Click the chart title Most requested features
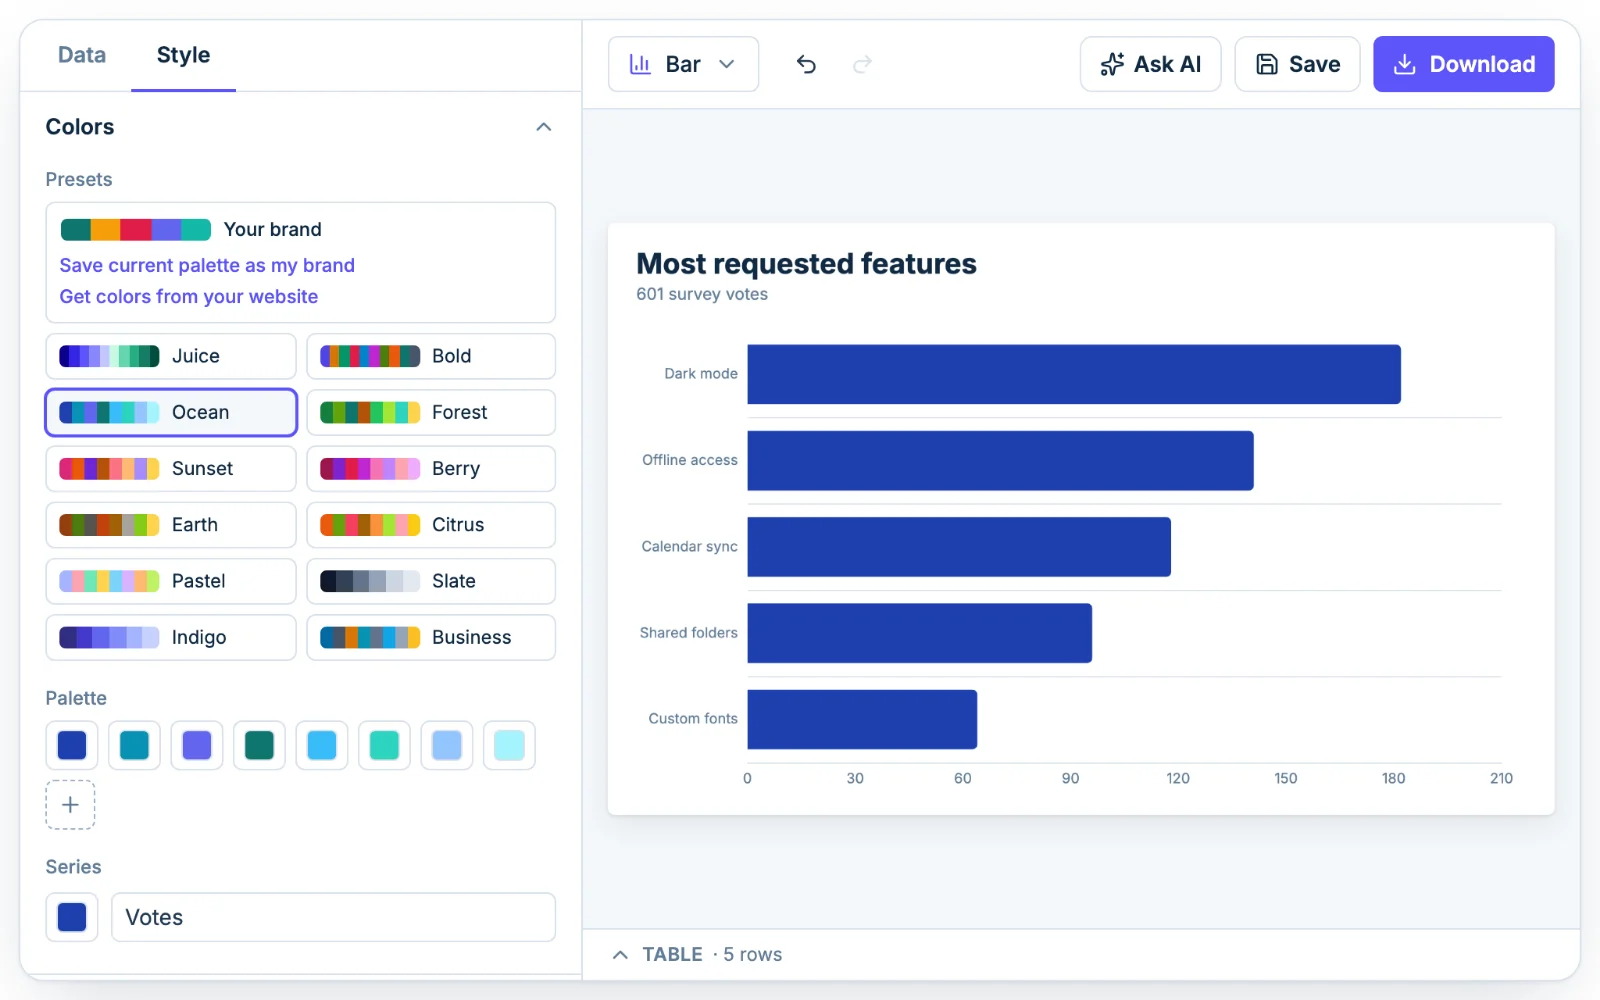1600x1000 pixels. (x=806, y=263)
